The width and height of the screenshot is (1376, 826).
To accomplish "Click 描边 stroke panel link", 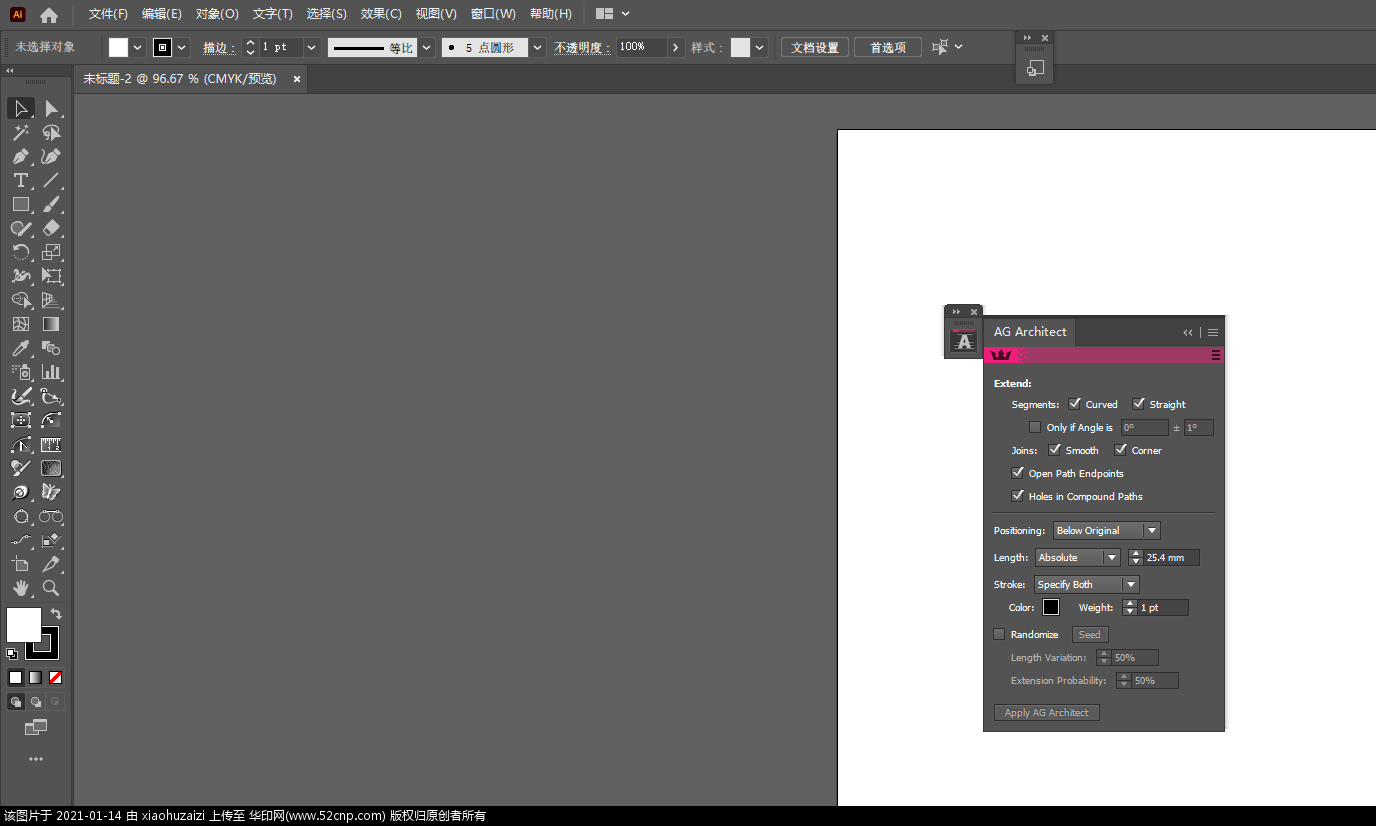I will point(218,47).
